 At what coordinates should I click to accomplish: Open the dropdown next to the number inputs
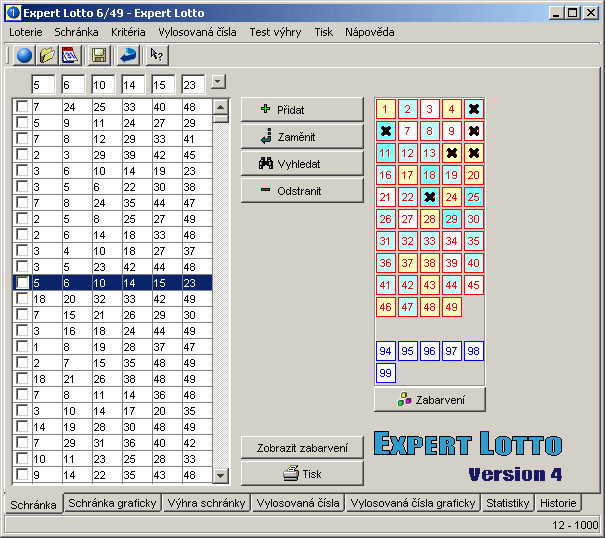[218, 82]
